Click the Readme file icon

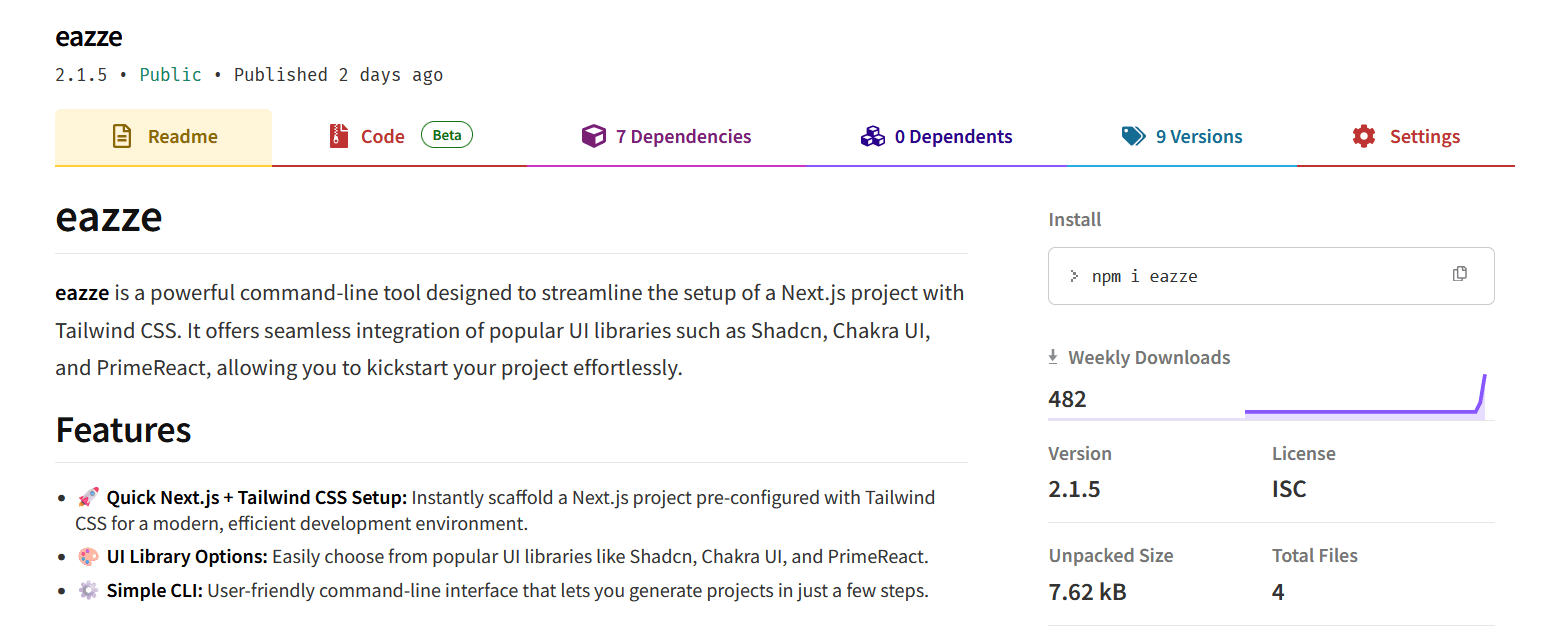(x=122, y=137)
